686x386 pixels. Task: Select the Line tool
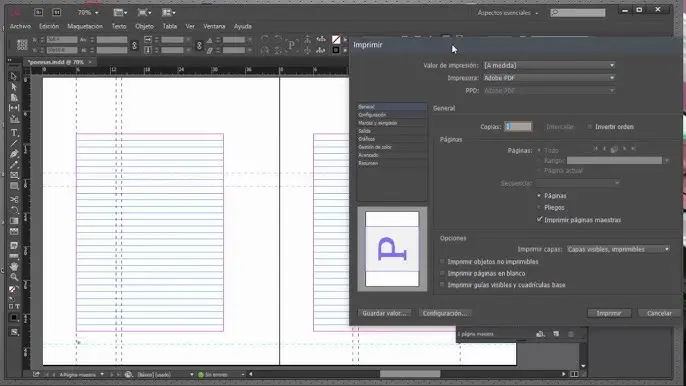(14, 144)
